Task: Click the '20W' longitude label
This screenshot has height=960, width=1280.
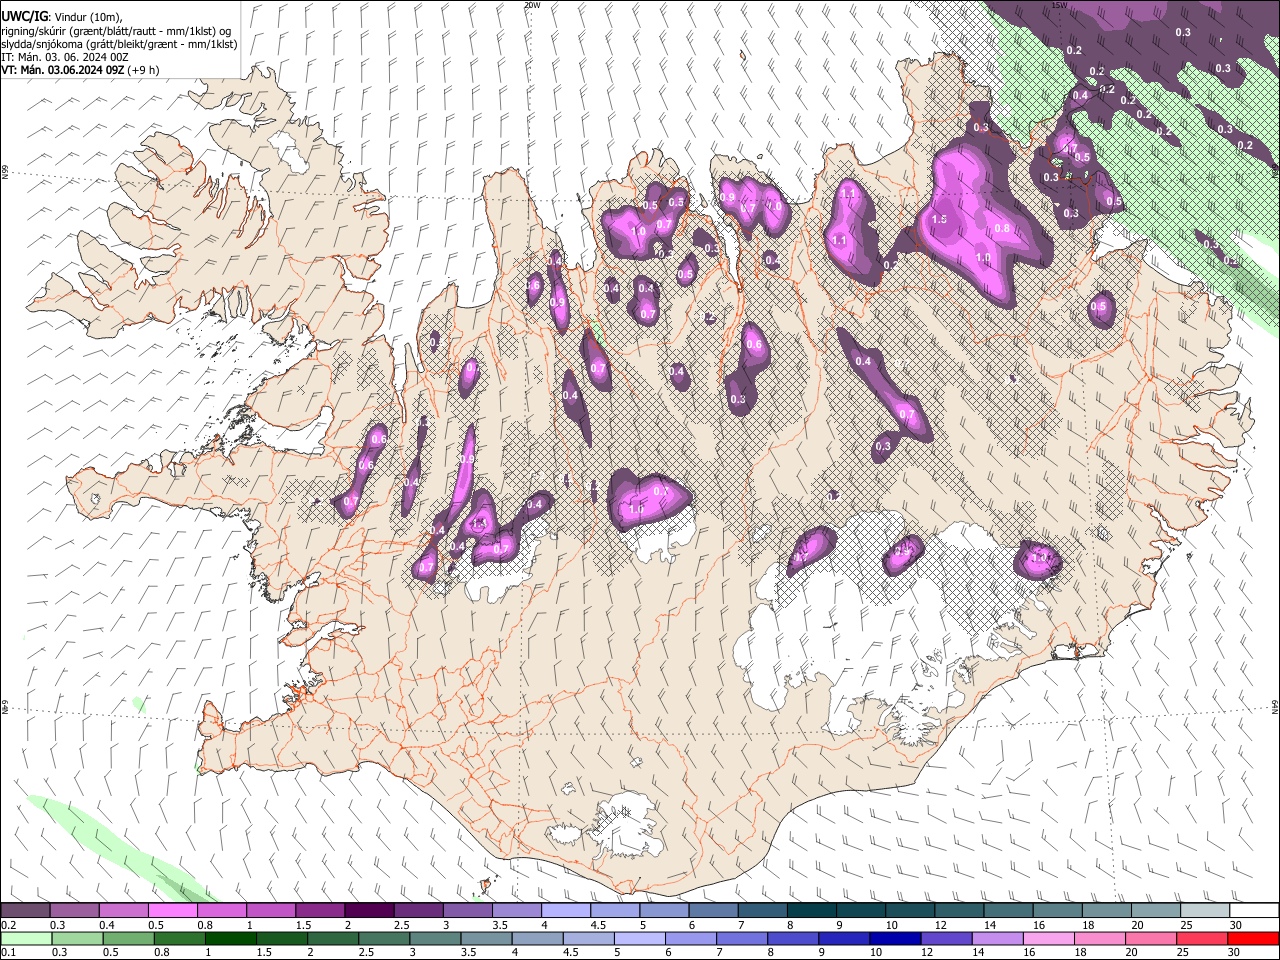Action: click(532, 5)
